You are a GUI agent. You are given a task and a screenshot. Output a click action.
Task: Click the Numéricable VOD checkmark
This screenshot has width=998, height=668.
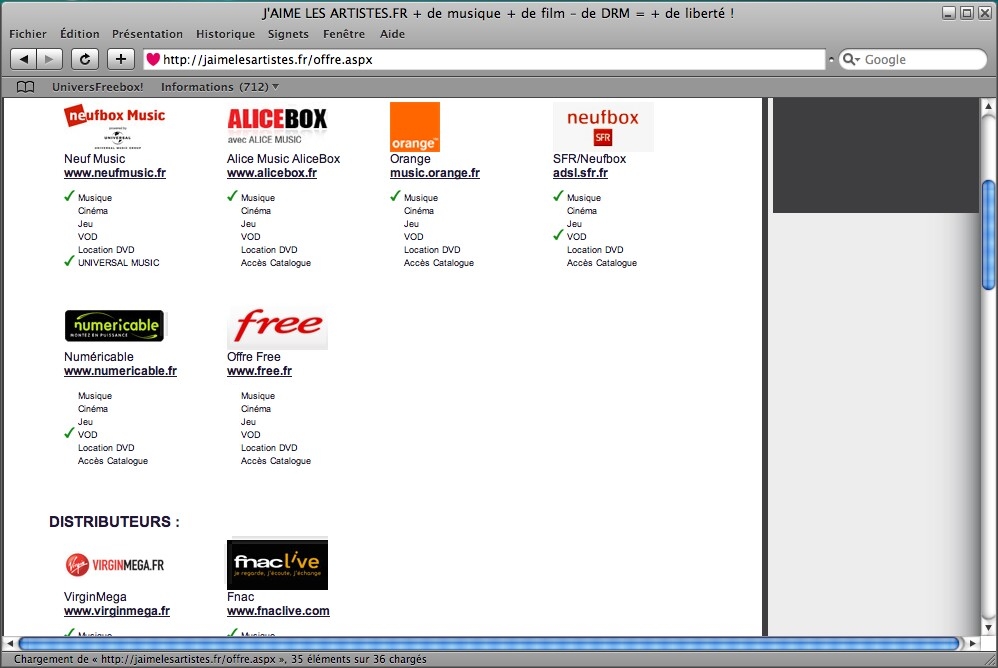coord(69,434)
